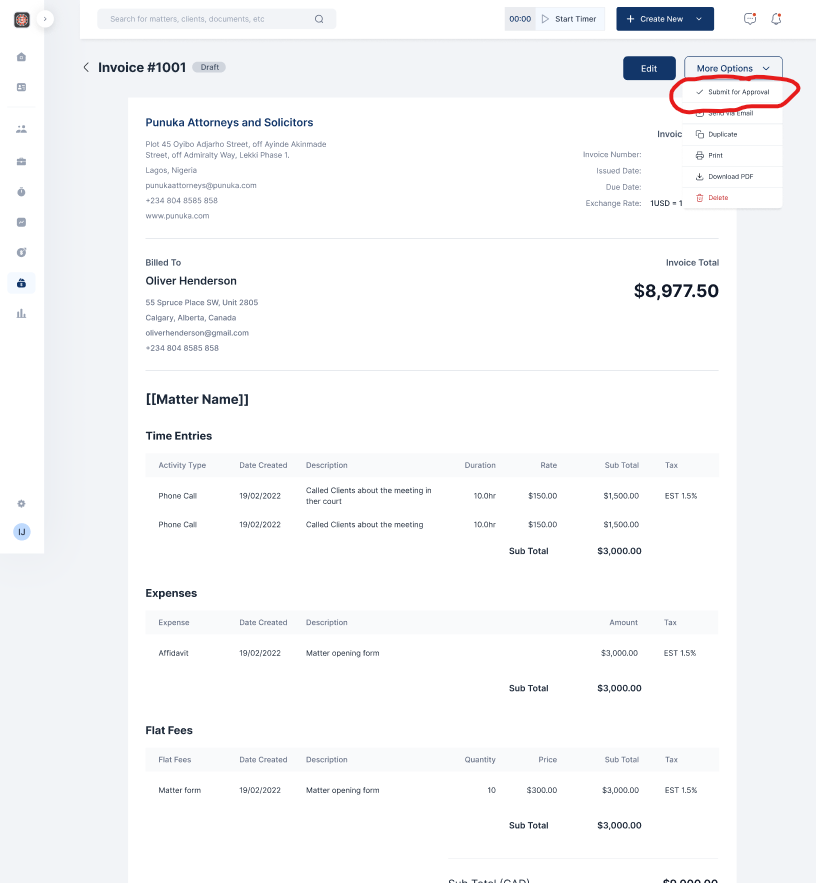Choose Duplicate from the options menu
Viewport: 816px width, 883px height.
(722, 134)
